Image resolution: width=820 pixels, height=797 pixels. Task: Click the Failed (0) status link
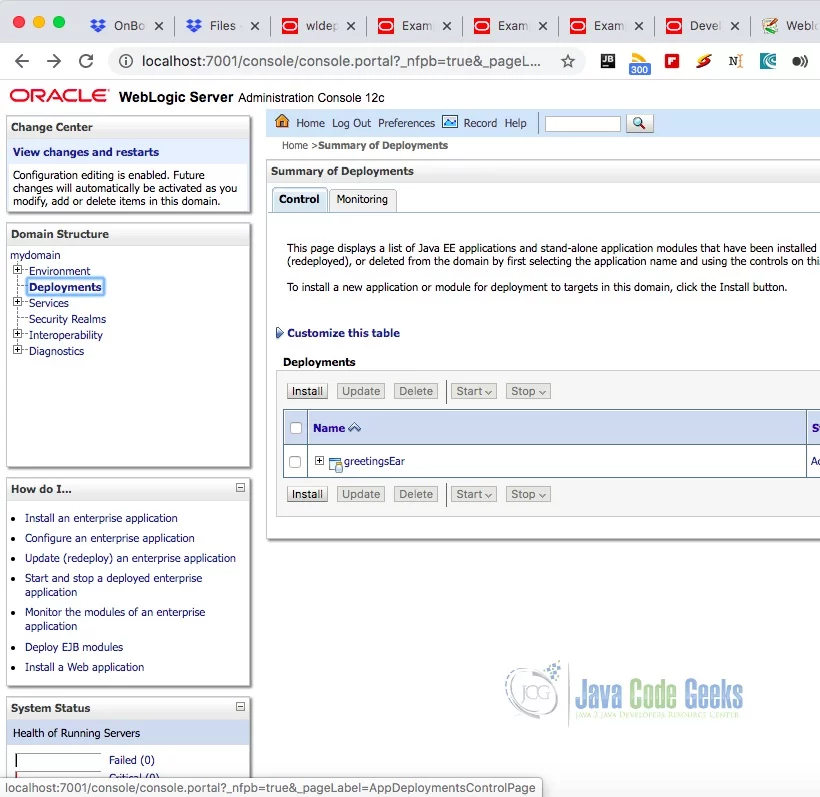(132, 760)
